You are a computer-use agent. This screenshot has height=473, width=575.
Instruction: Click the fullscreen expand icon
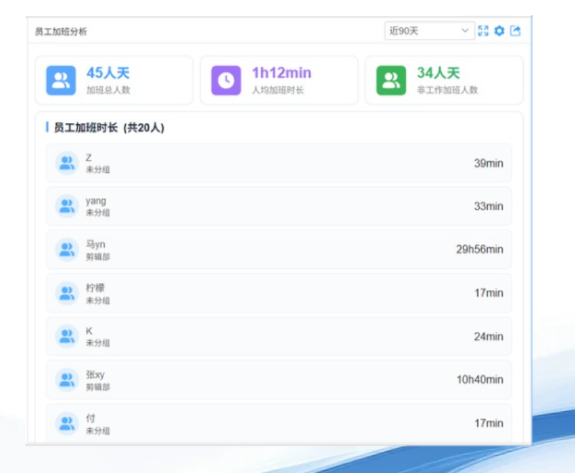tap(483, 31)
